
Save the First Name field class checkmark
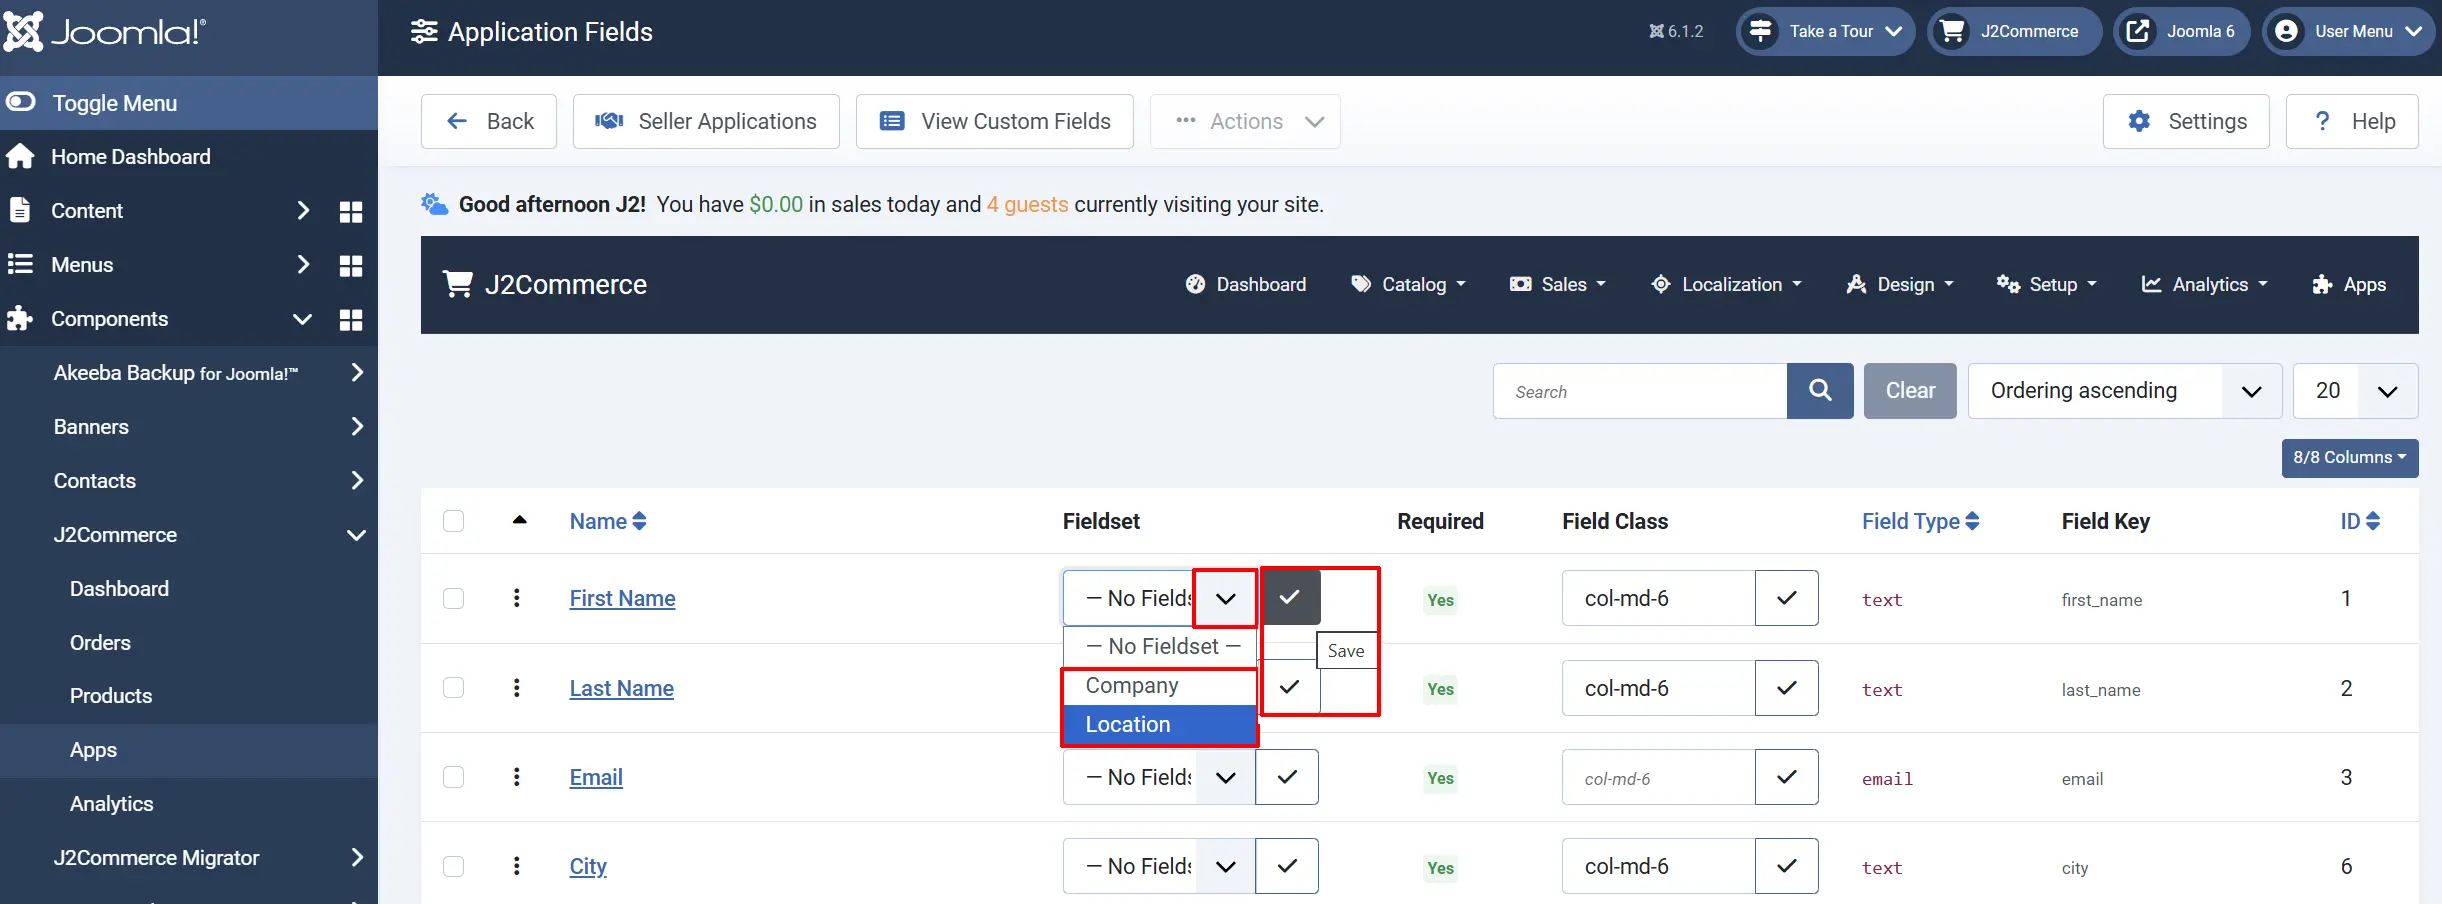point(1787,598)
